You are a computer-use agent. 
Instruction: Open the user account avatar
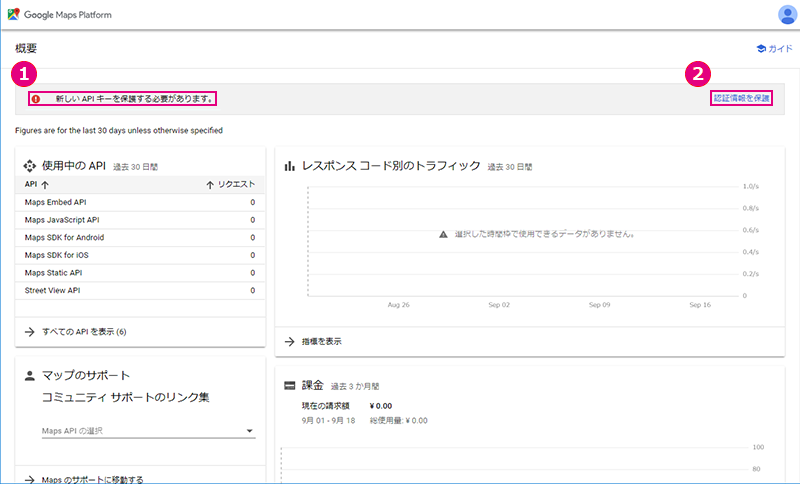[787, 14]
